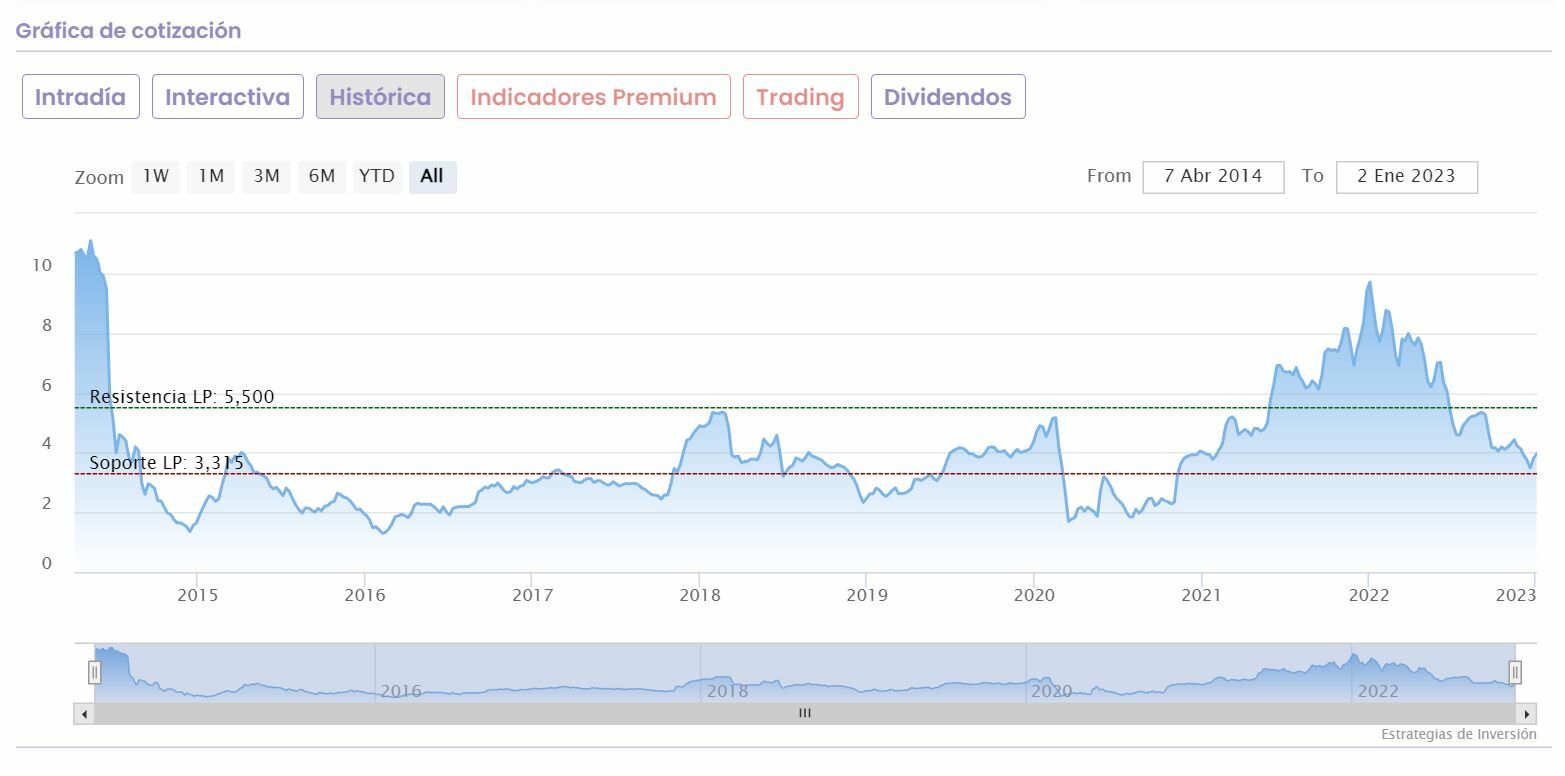Switch to the Interactiva tab
1565x776 pixels.
click(x=227, y=97)
